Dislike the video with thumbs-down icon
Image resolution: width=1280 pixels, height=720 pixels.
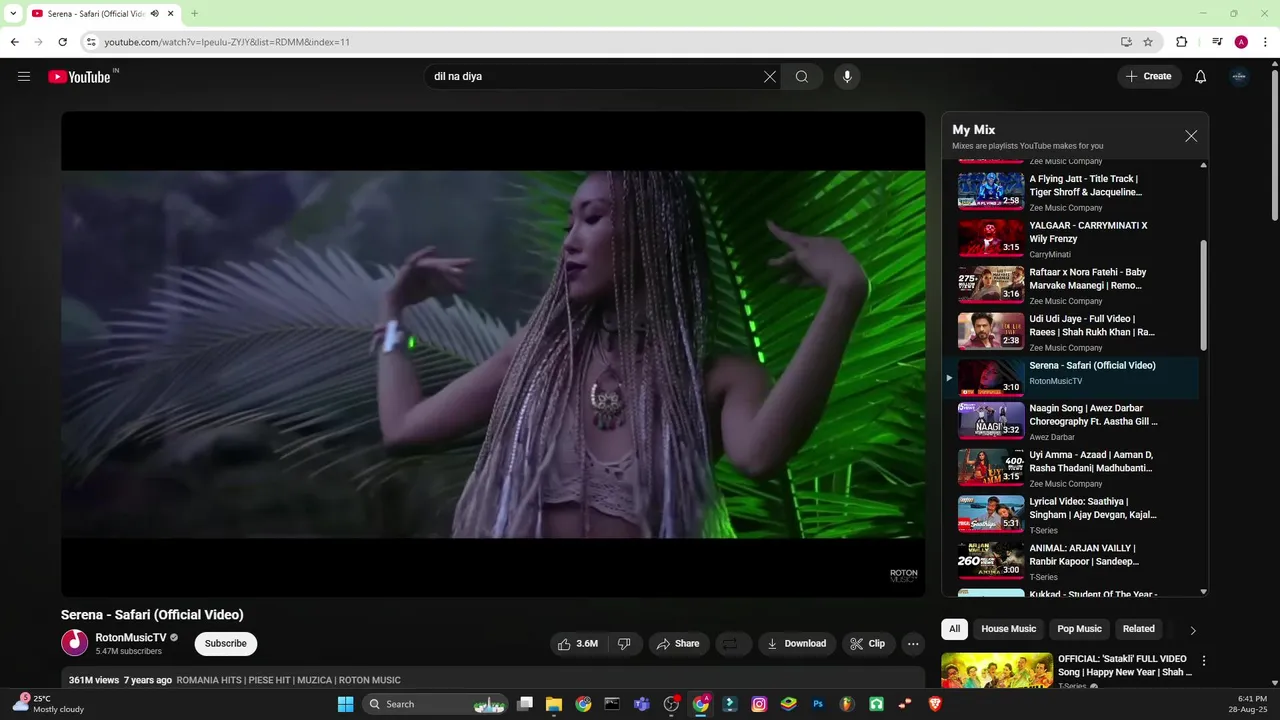(x=624, y=644)
